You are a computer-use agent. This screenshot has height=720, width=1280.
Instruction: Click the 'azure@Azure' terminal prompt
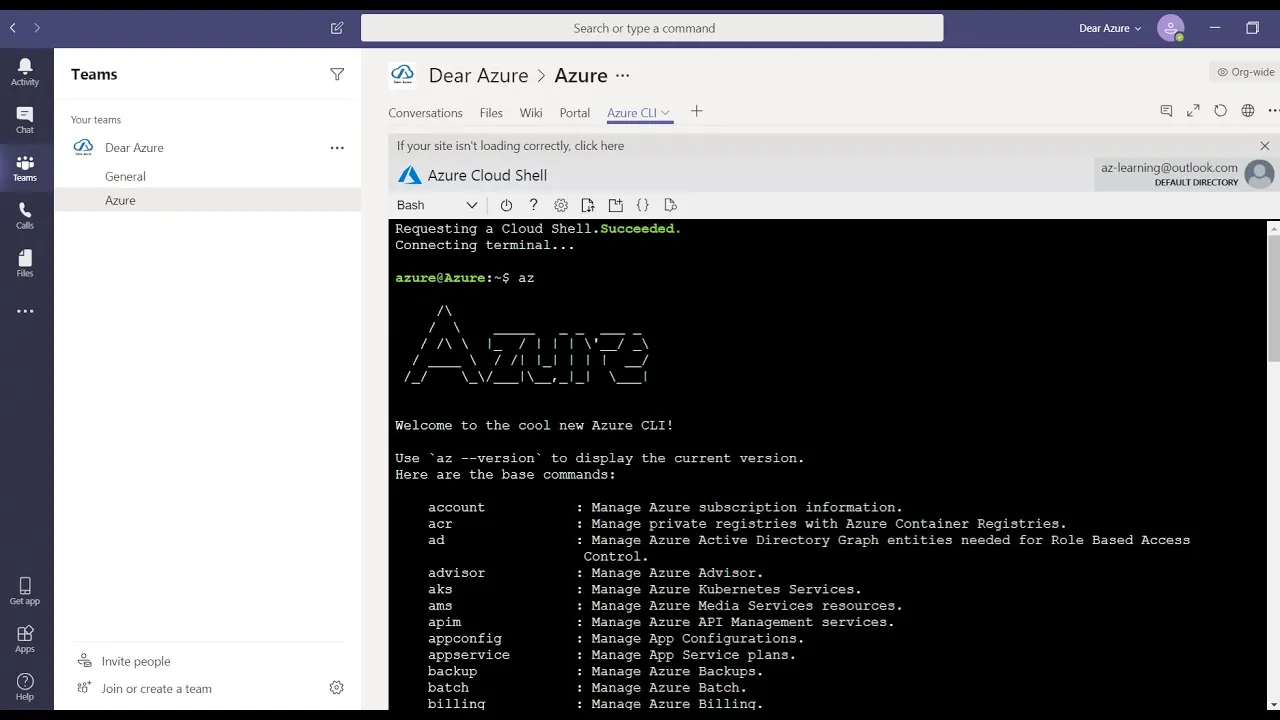pos(440,278)
